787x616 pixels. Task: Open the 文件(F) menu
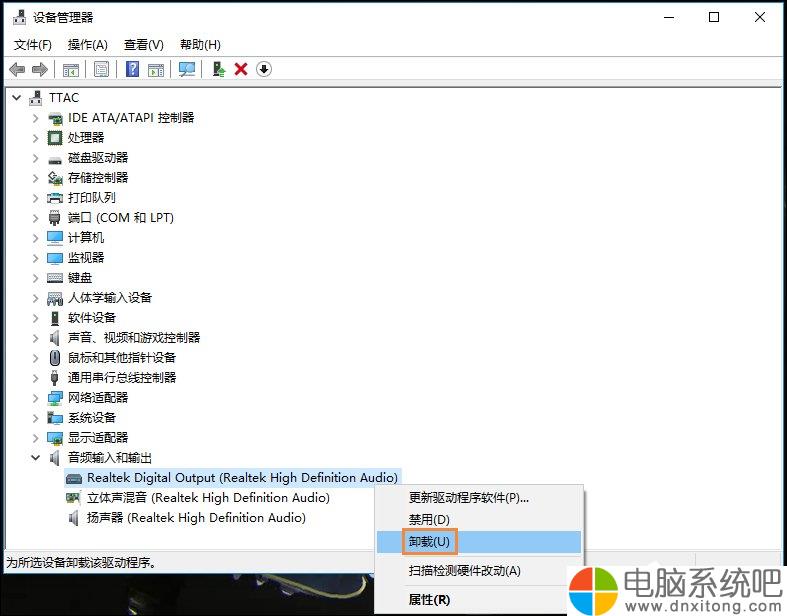click(33, 45)
